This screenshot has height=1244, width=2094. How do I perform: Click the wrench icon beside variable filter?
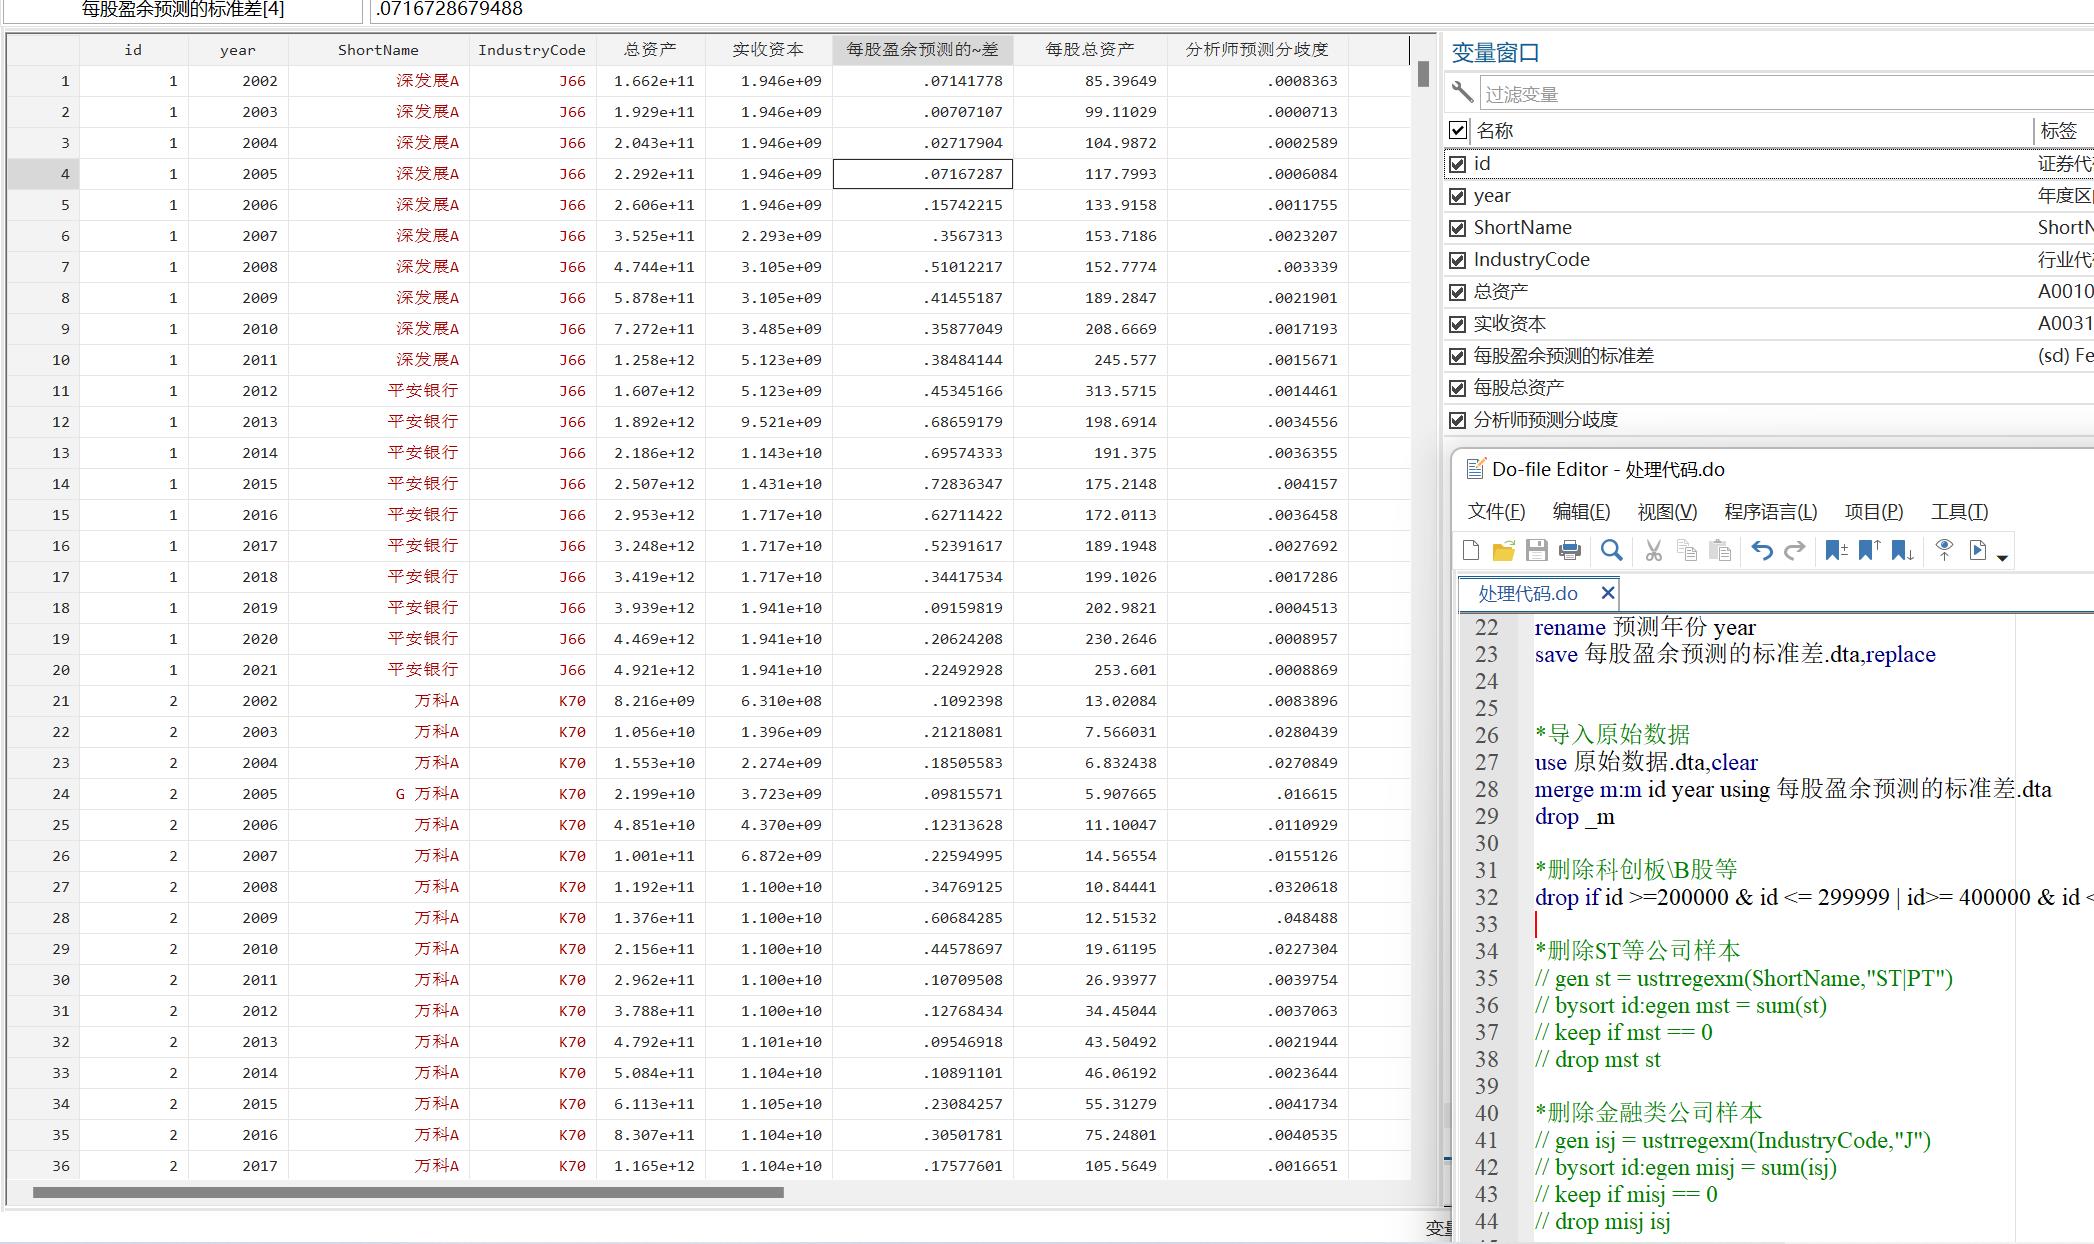(x=1462, y=92)
